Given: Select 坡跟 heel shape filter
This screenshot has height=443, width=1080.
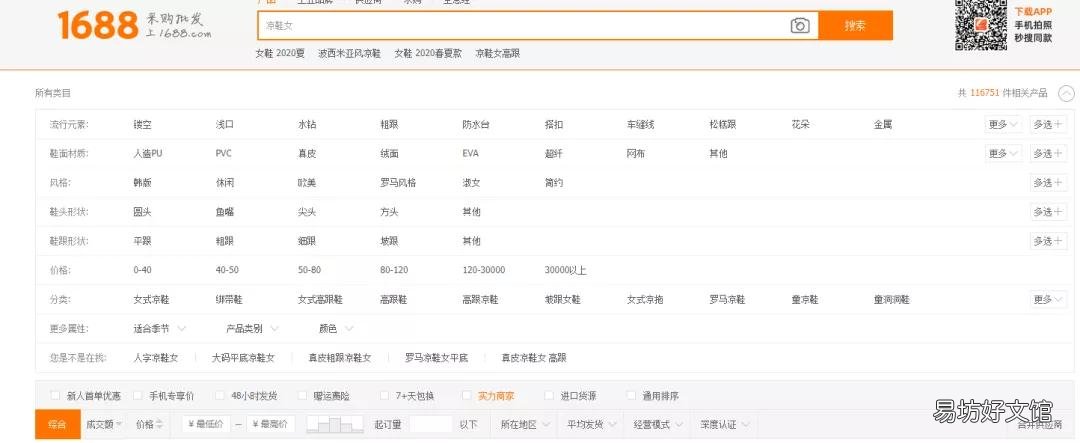Looking at the screenshot, I should click(x=389, y=241).
